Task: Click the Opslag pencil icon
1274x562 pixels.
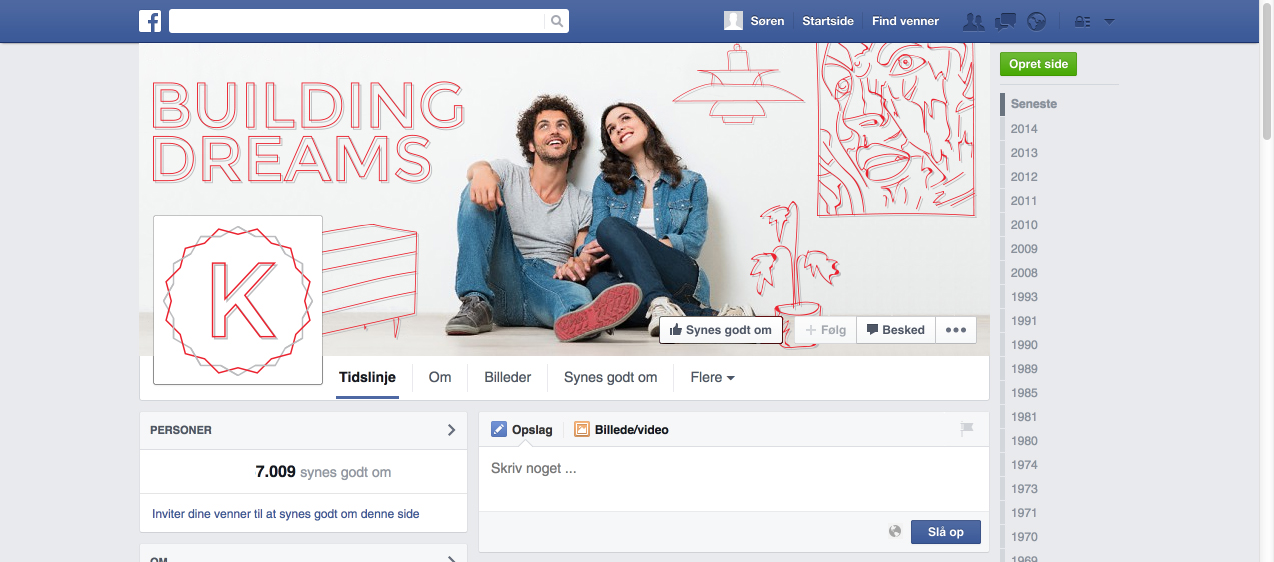Action: pyautogui.click(x=499, y=430)
